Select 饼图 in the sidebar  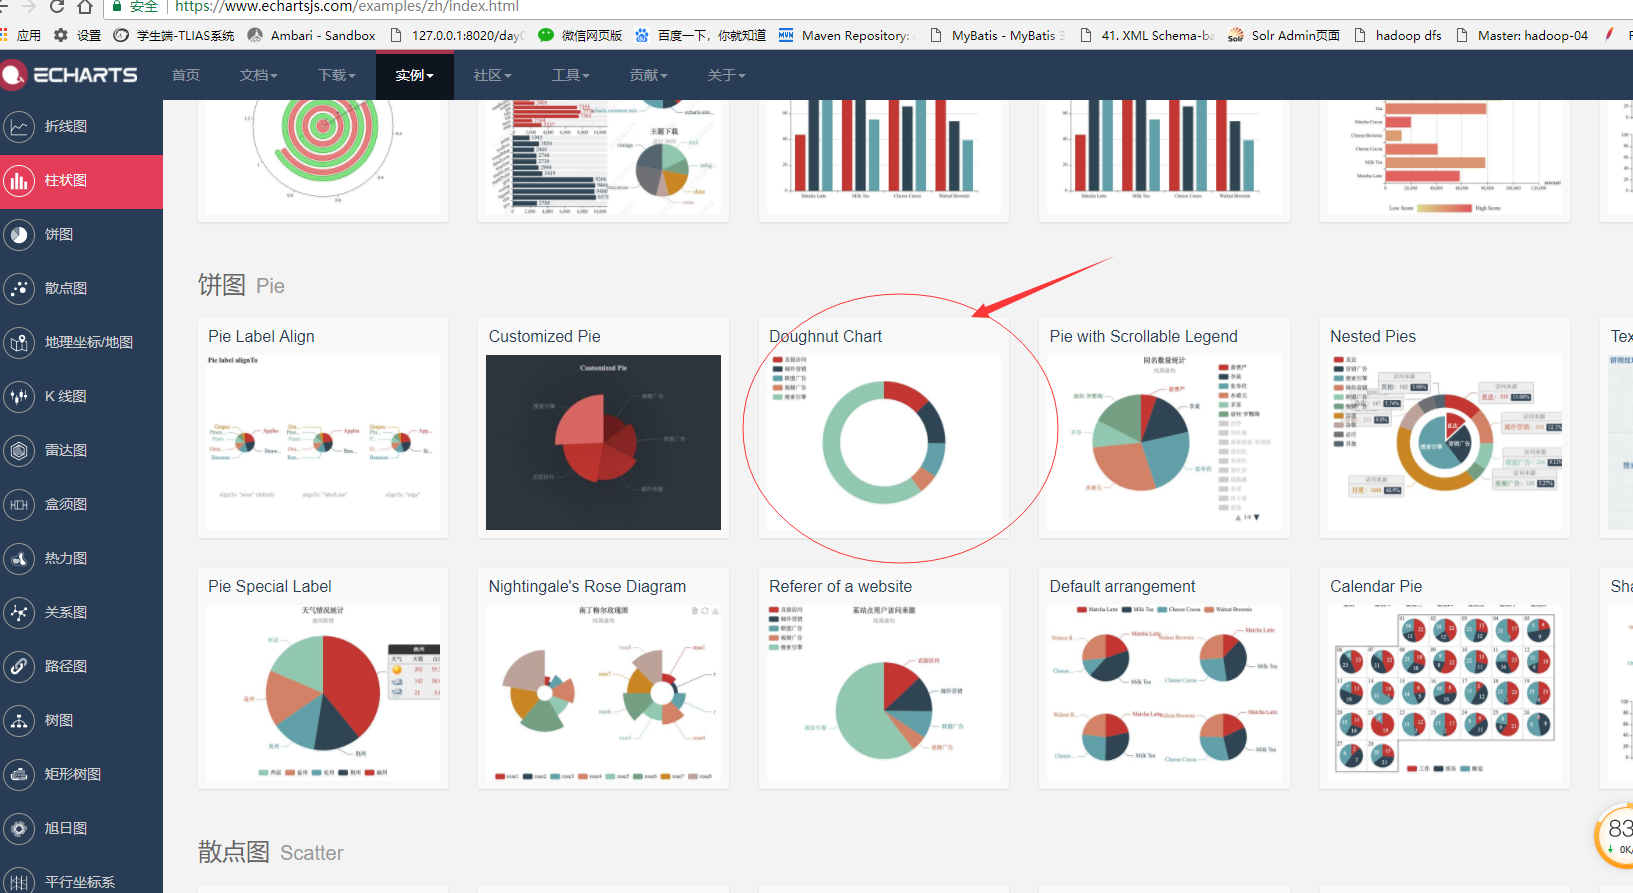[x=59, y=235]
